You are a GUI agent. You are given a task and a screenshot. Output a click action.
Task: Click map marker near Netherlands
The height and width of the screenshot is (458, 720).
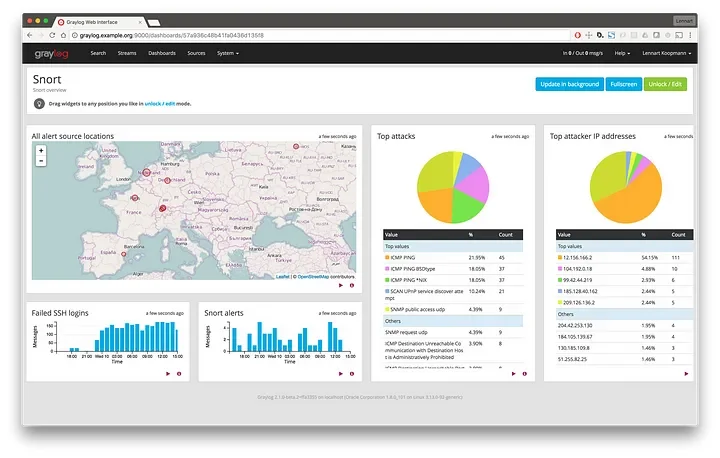click(x=146, y=173)
